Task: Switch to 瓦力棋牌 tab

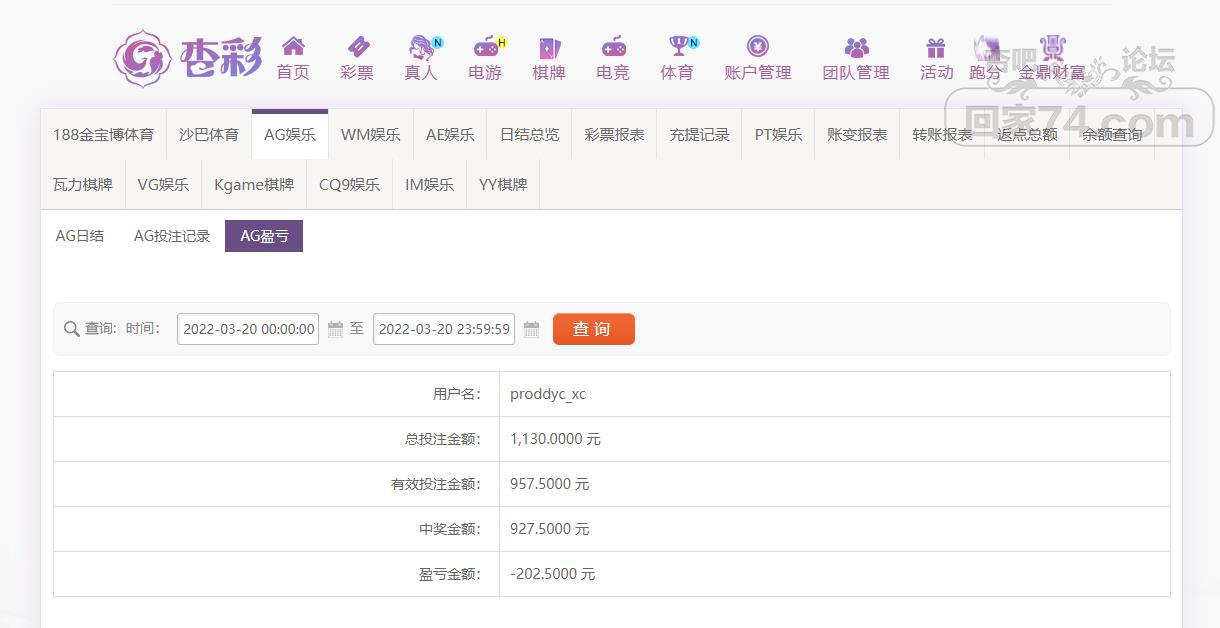Action: [83, 184]
